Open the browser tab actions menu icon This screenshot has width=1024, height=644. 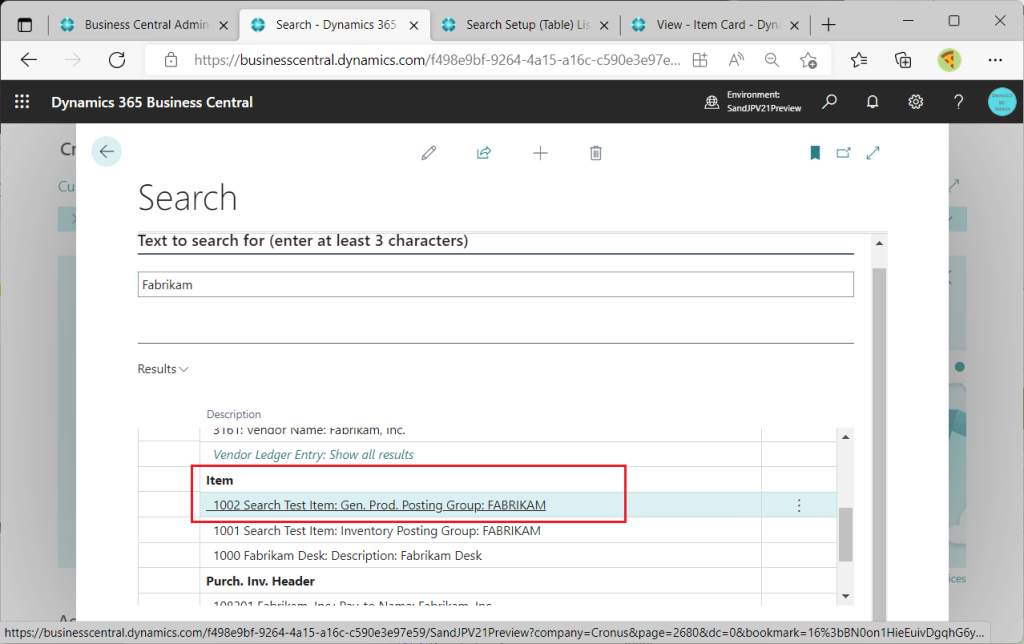click(24, 25)
